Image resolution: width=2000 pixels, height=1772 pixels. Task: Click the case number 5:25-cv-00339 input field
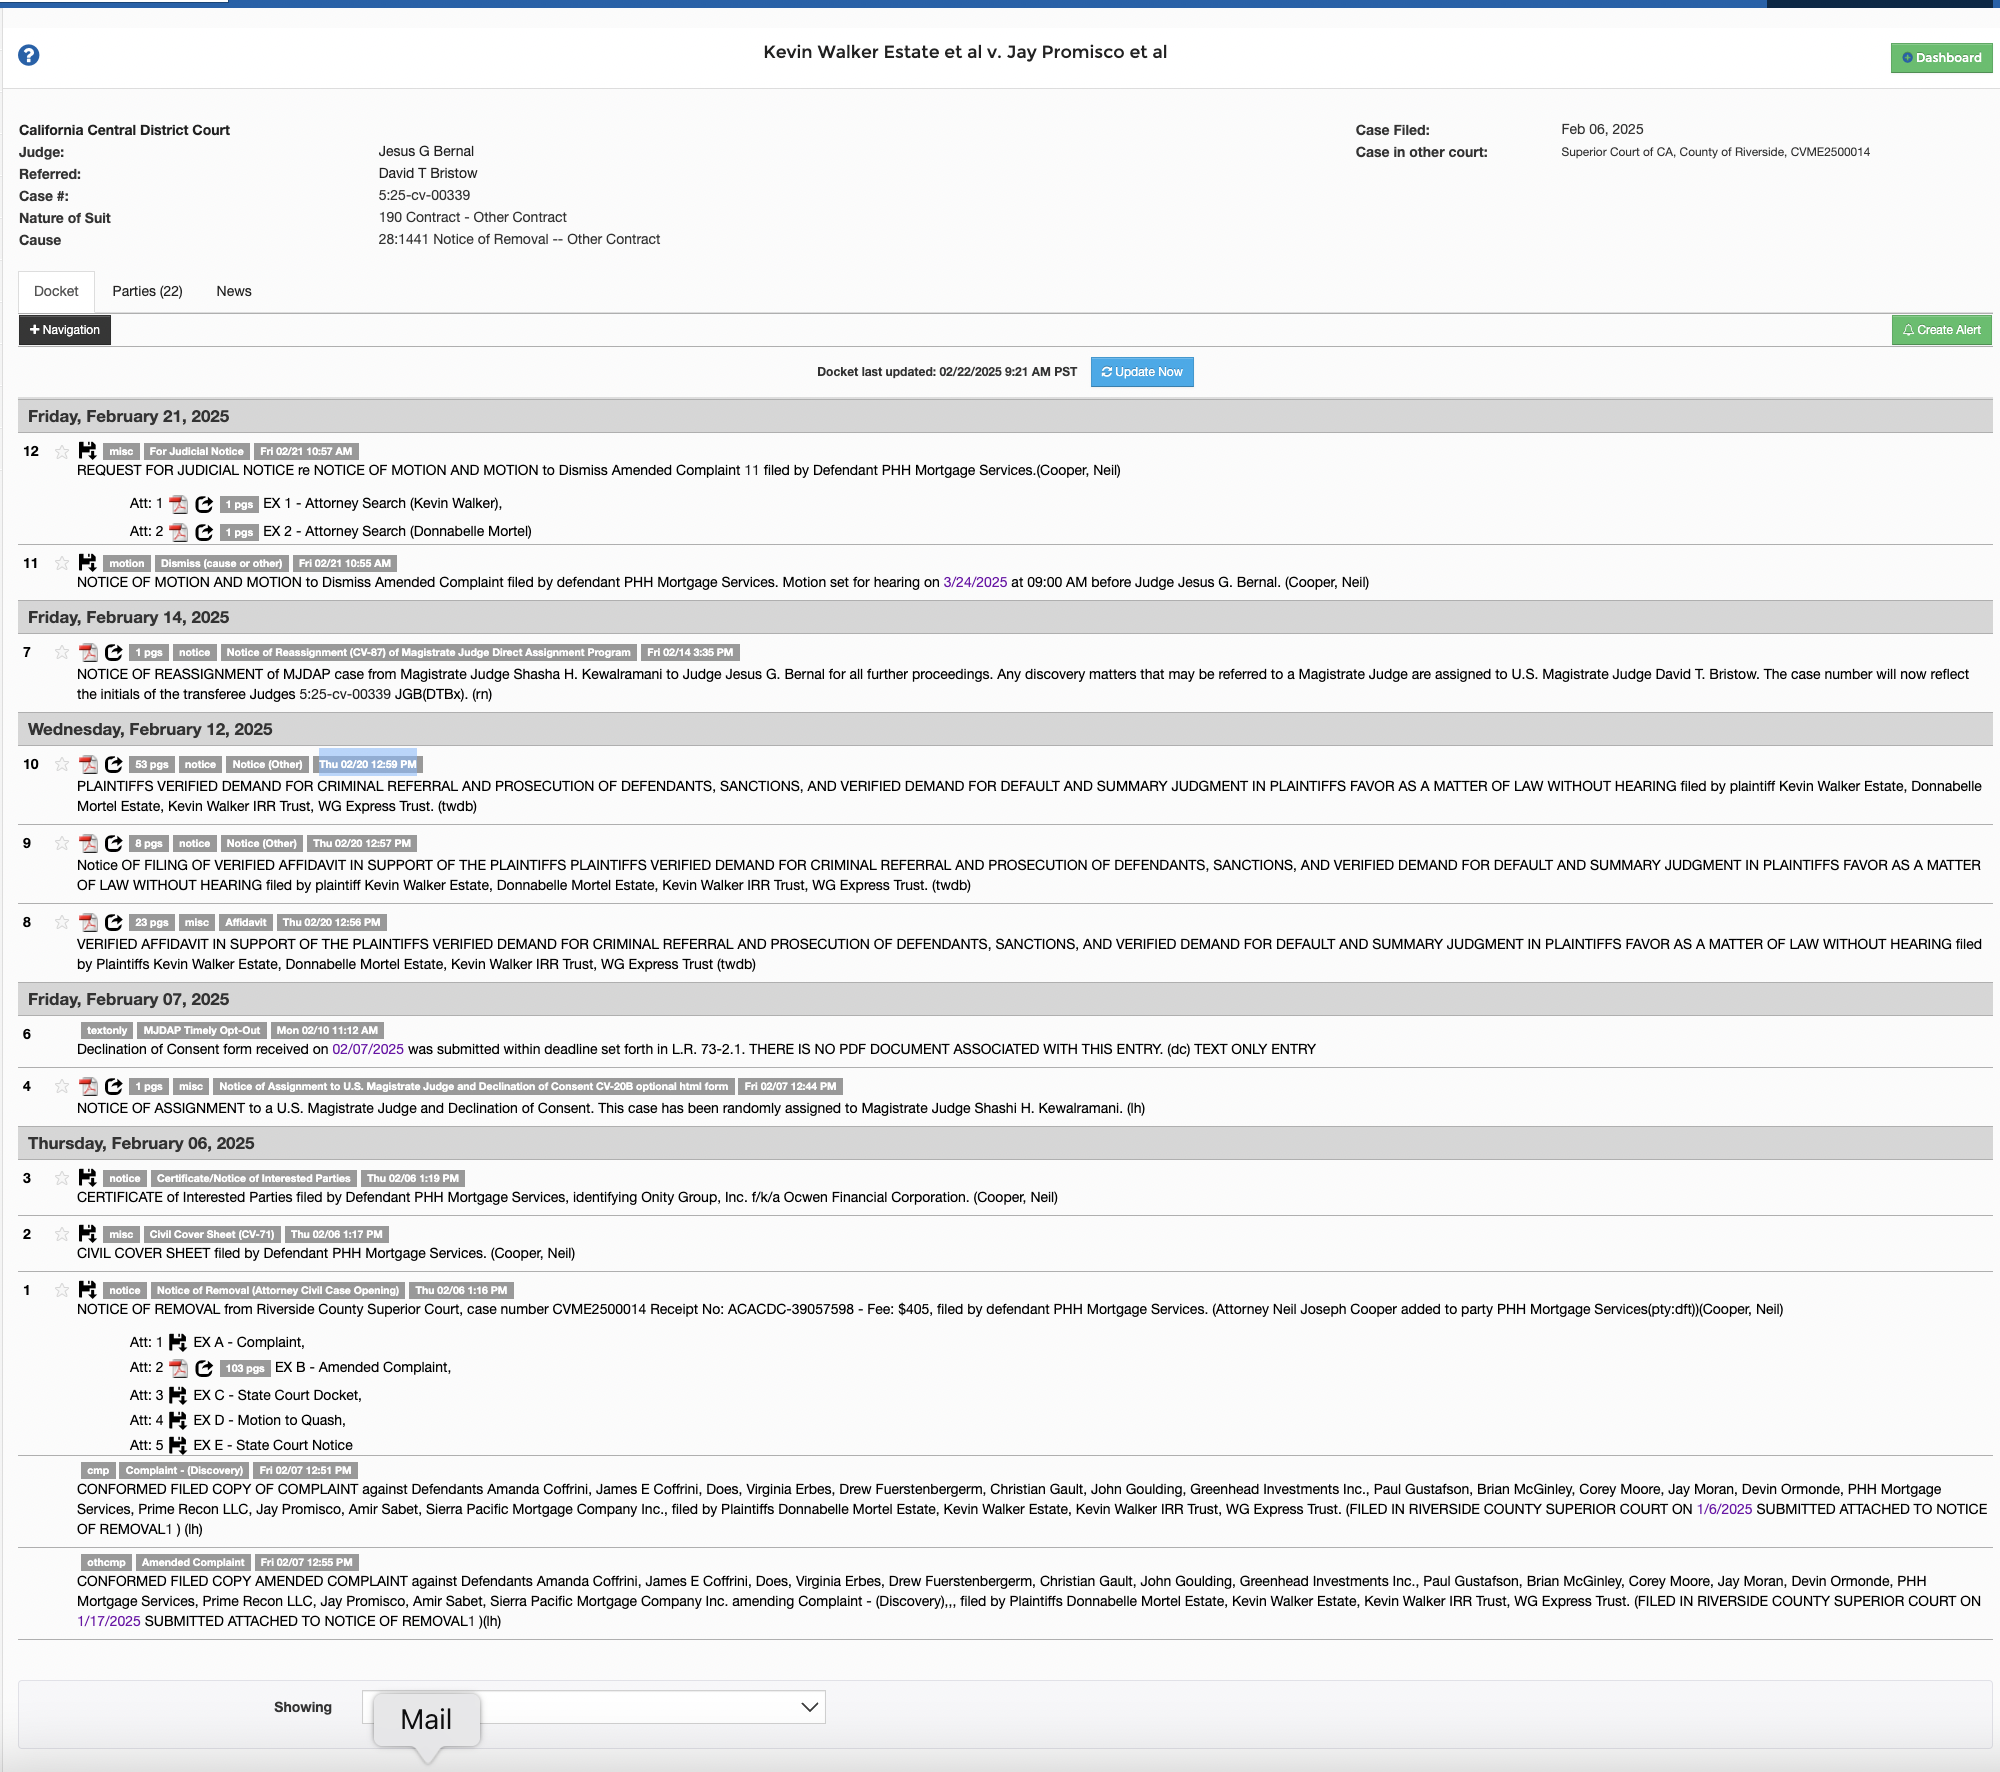(x=426, y=193)
